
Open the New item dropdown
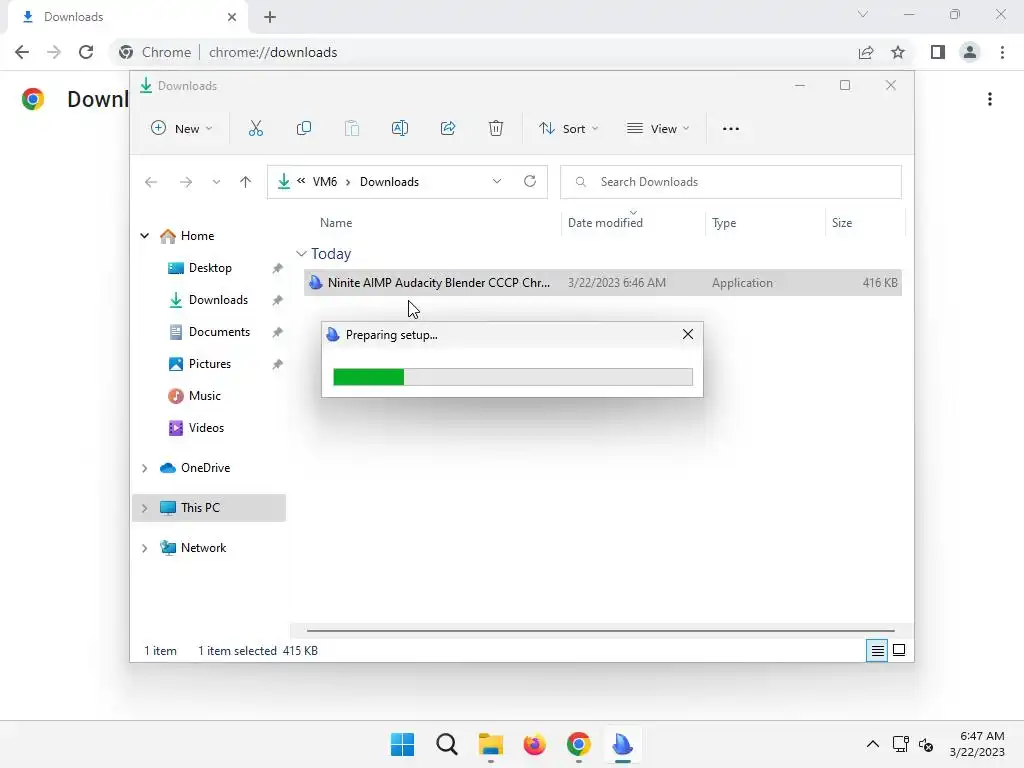(x=182, y=129)
